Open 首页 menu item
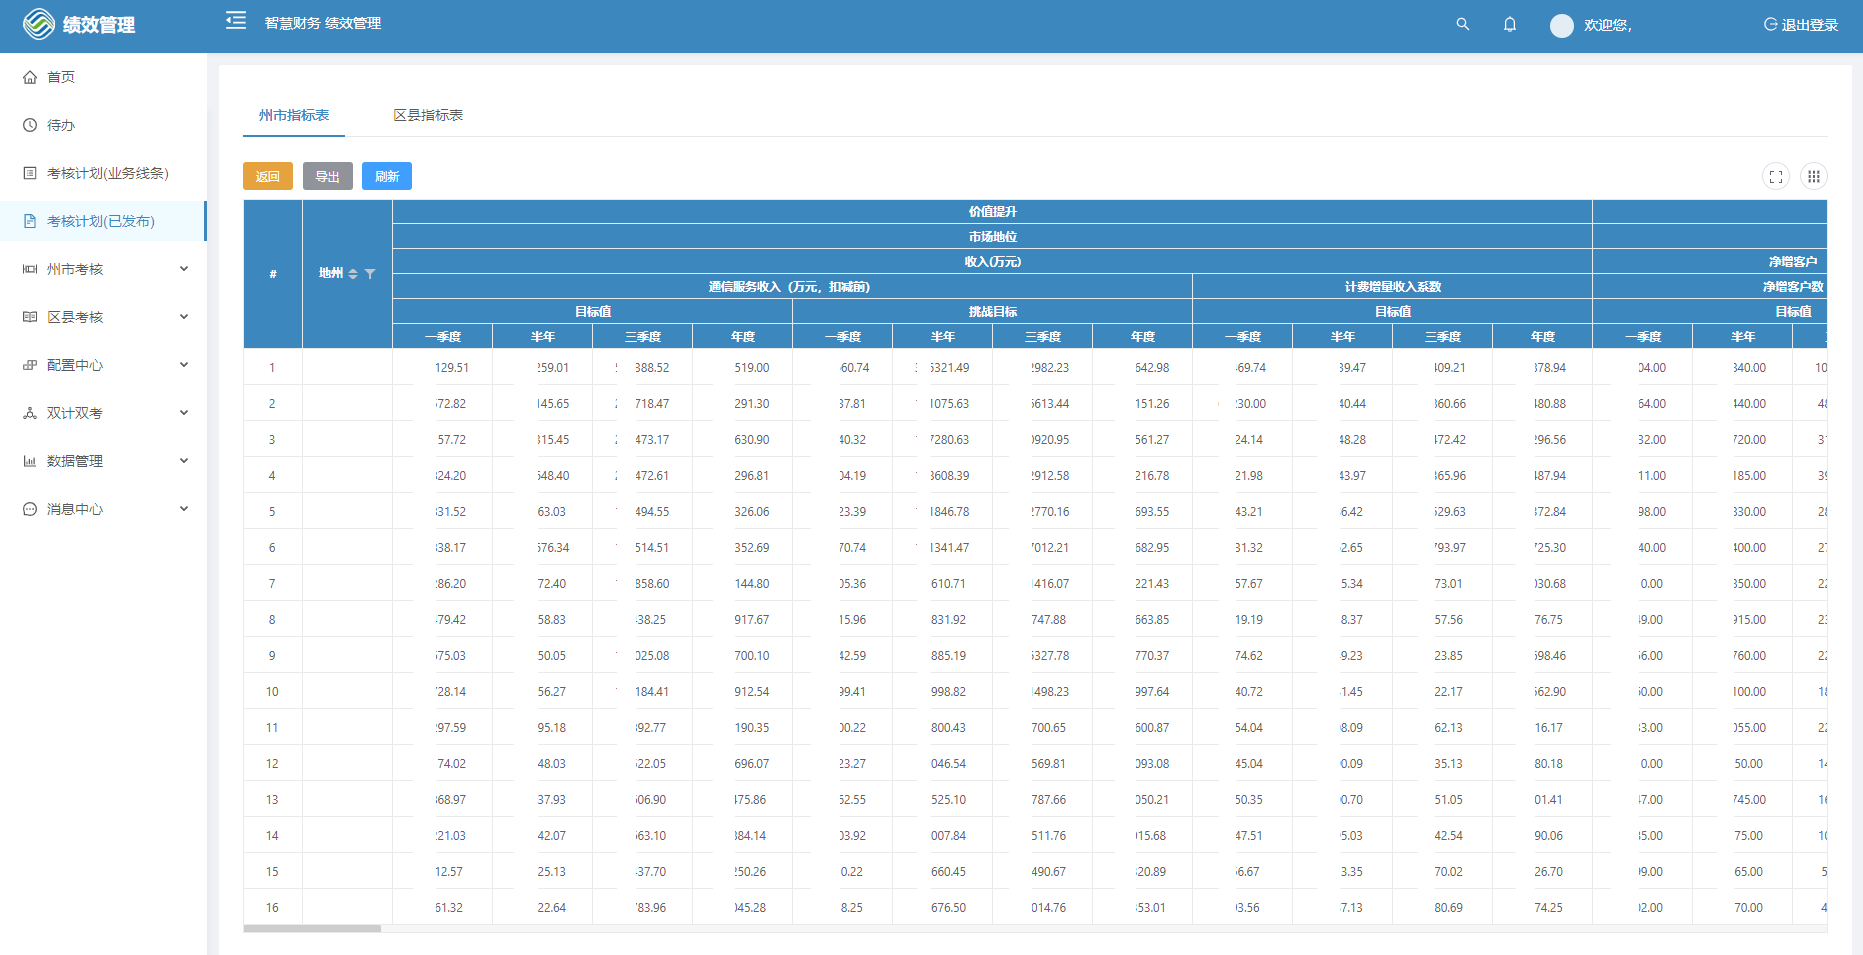The width and height of the screenshot is (1863, 955). tap(103, 77)
